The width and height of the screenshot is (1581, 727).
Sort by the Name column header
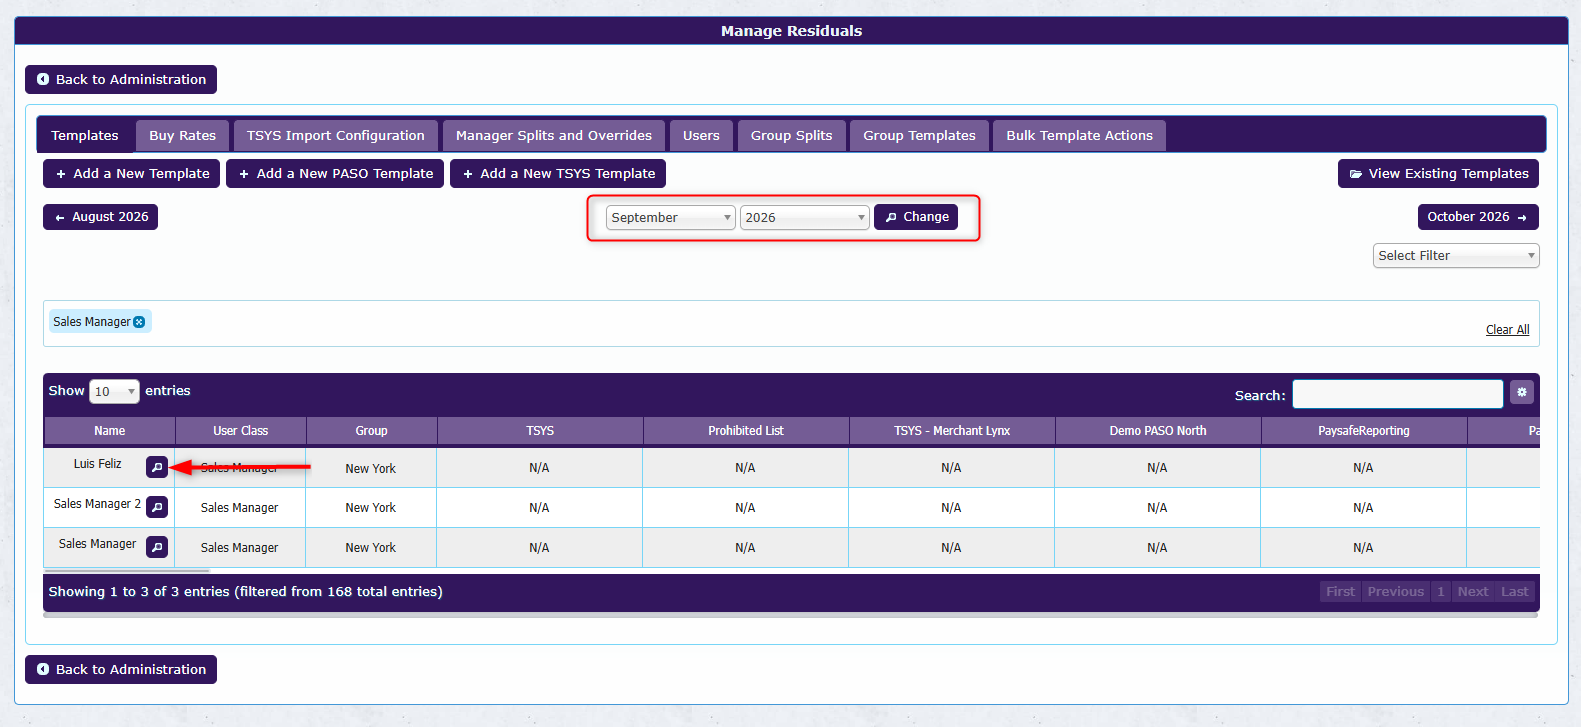coord(110,431)
